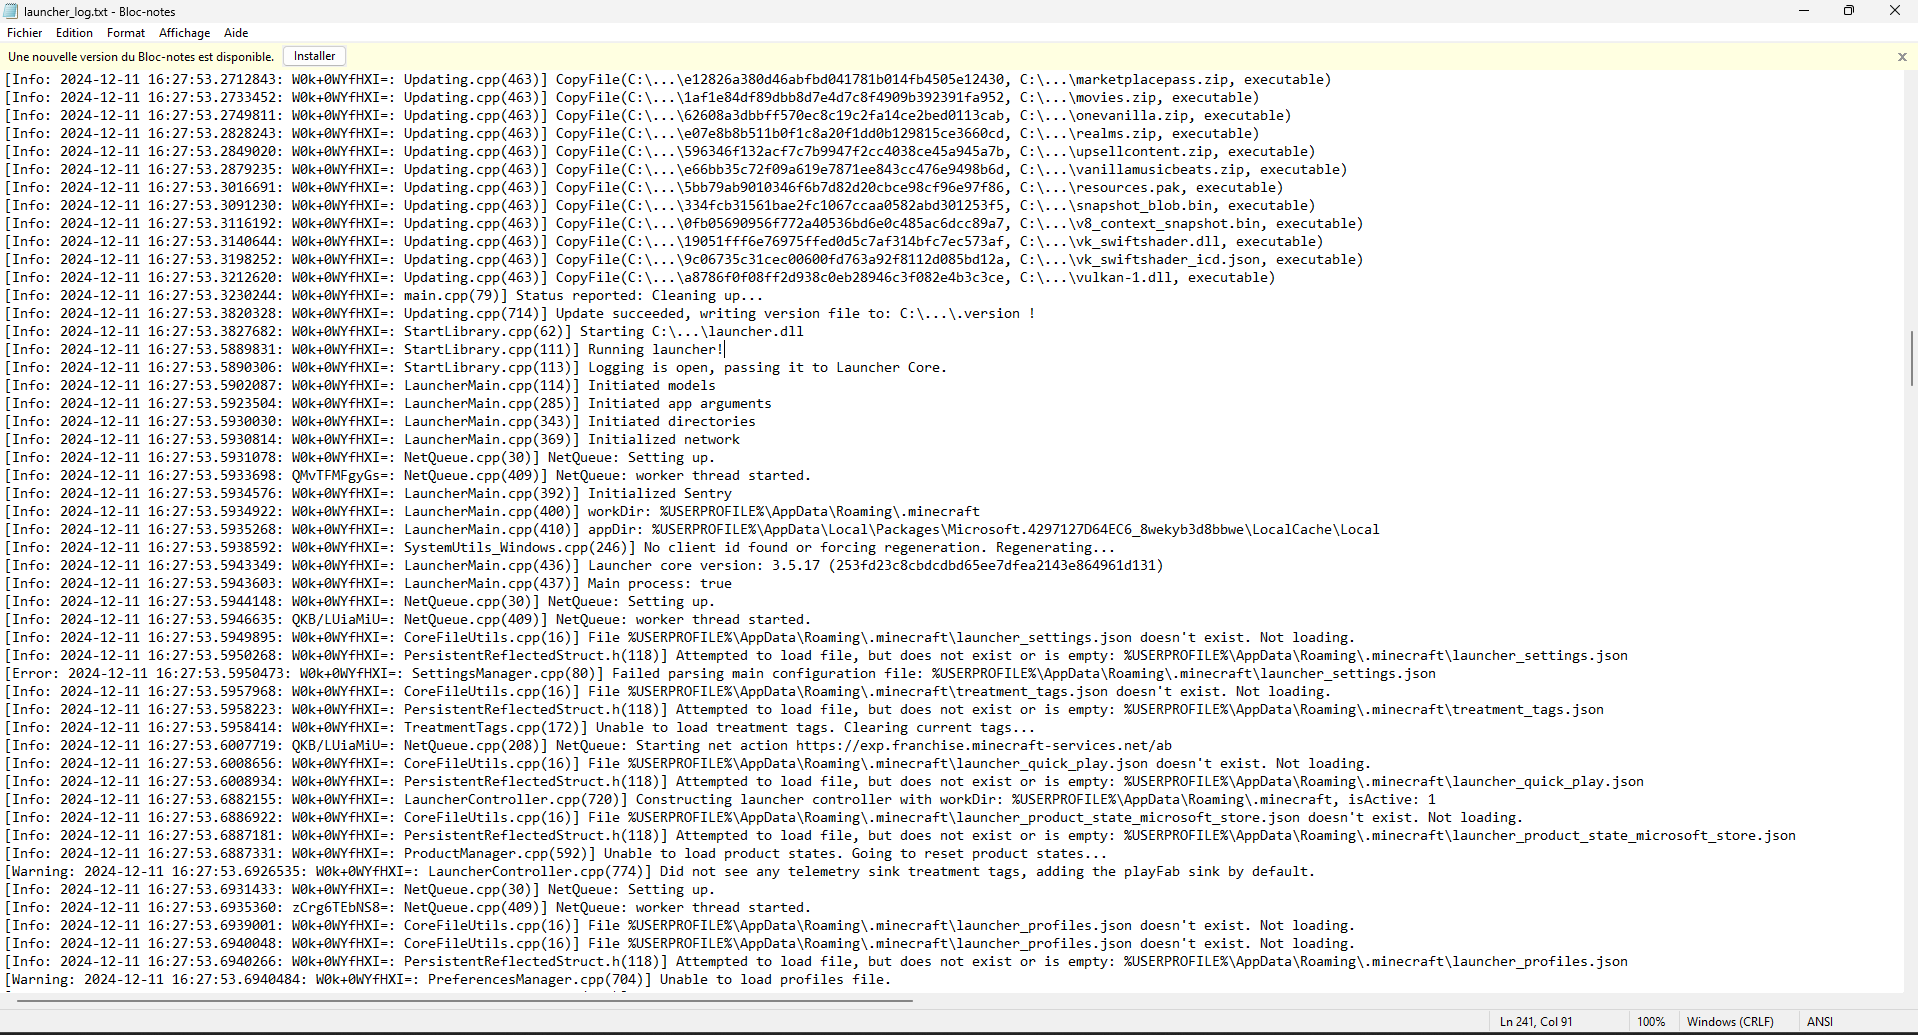Click 'Logging is open, passing it to Launcher Core.'
The height and width of the screenshot is (1035, 1918).
[767, 367]
